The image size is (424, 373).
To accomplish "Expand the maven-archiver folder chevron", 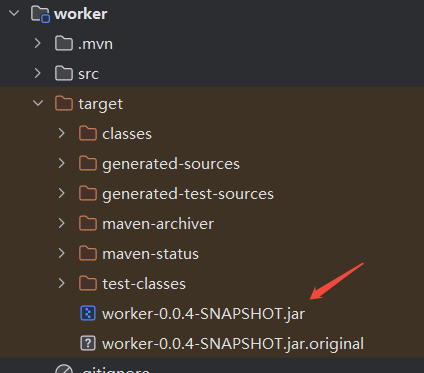I will point(62,223).
